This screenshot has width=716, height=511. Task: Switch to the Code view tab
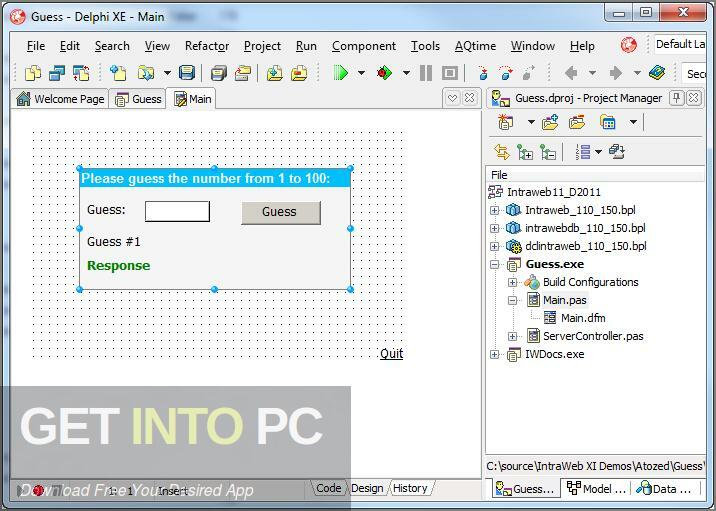click(x=329, y=488)
